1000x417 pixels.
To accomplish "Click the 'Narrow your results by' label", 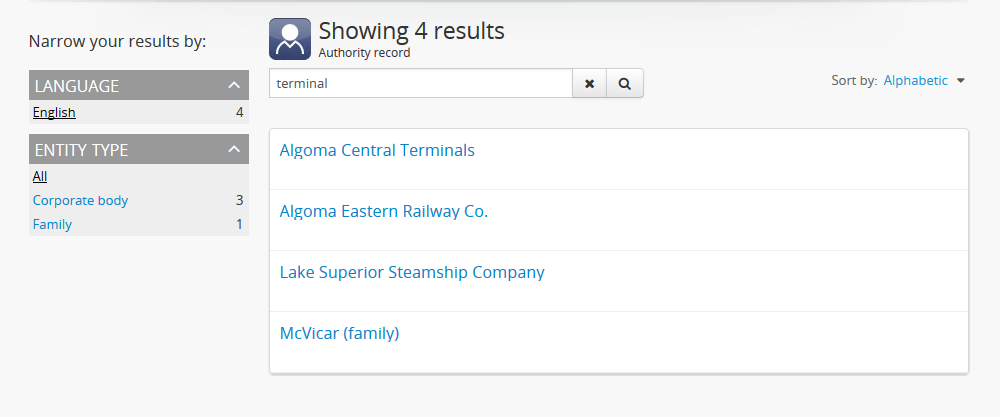I will click(117, 42).
